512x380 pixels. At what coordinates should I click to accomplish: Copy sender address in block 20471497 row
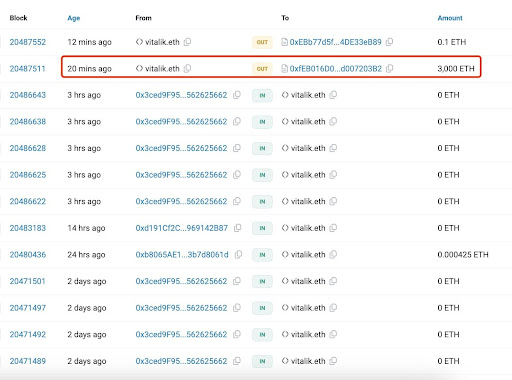237,308
